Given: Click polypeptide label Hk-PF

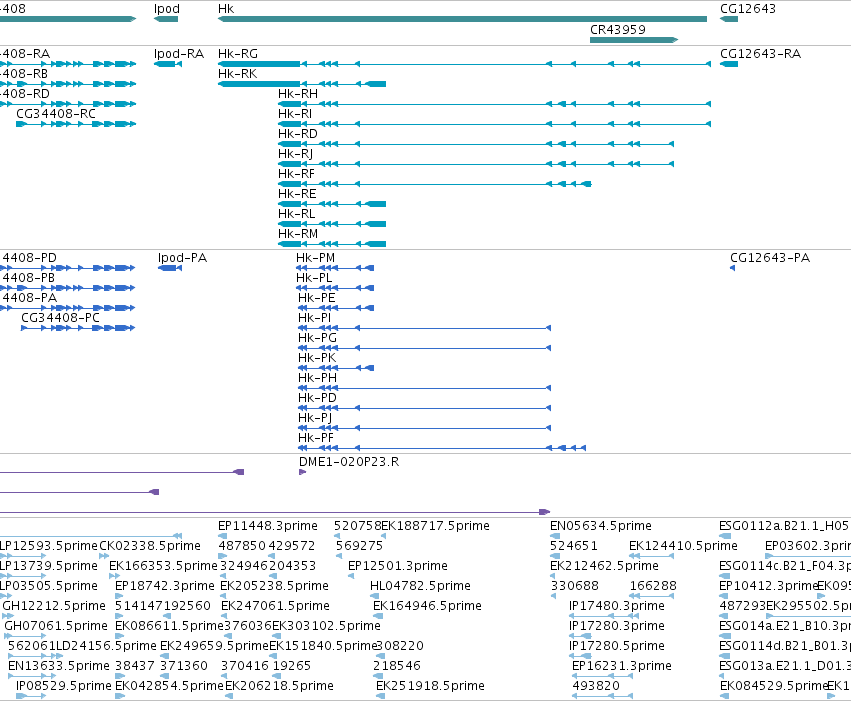Looking at the screenshot, I should [x=316, y=438].
